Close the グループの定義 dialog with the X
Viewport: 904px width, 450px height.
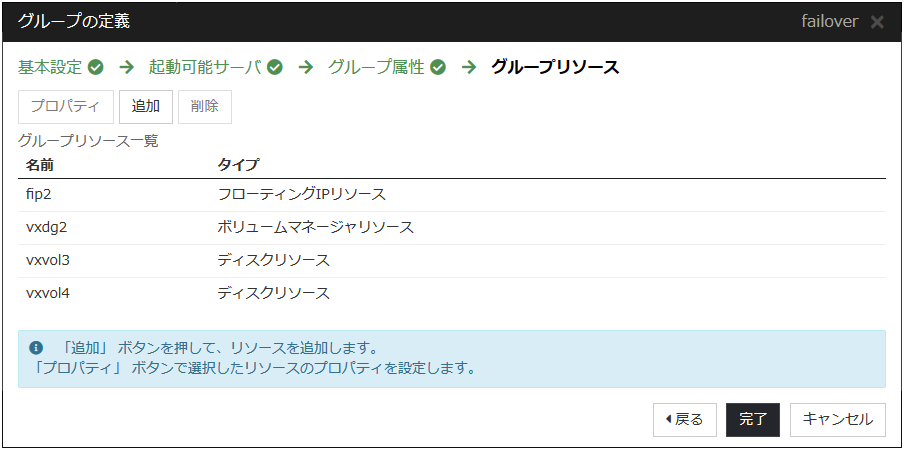click(877, 21)
